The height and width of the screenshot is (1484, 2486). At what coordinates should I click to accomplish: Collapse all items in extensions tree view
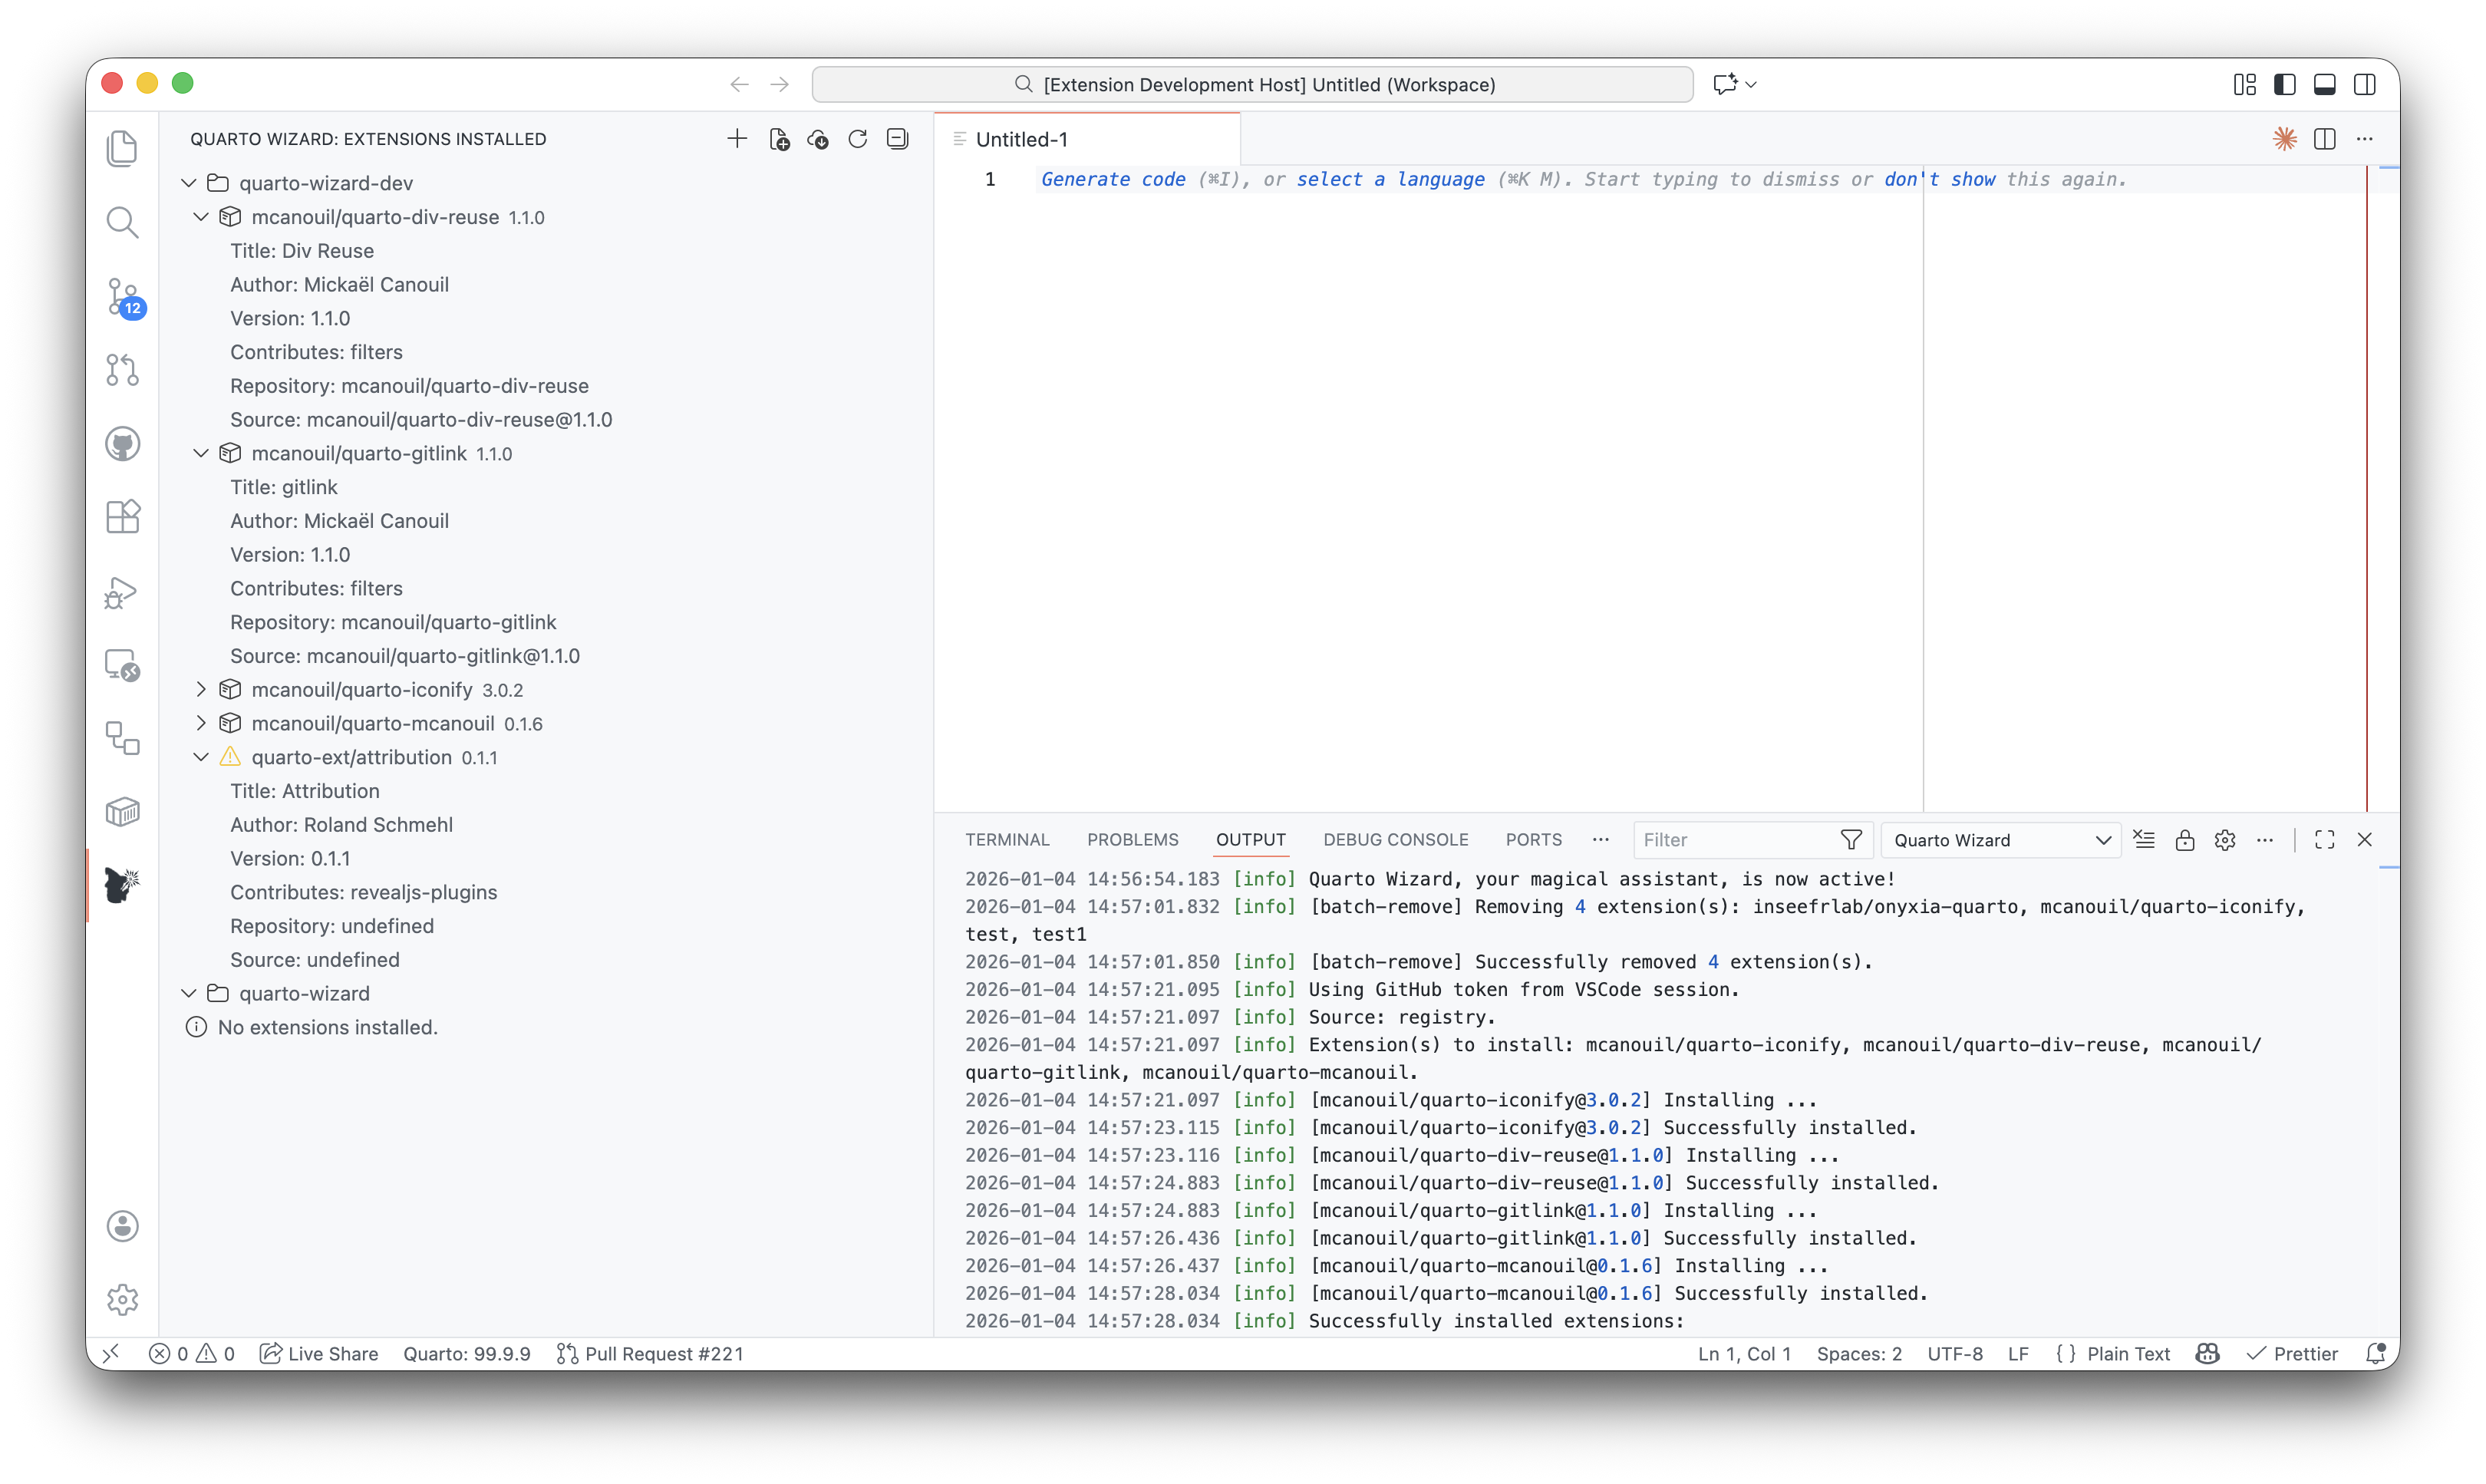click(898, 139)
